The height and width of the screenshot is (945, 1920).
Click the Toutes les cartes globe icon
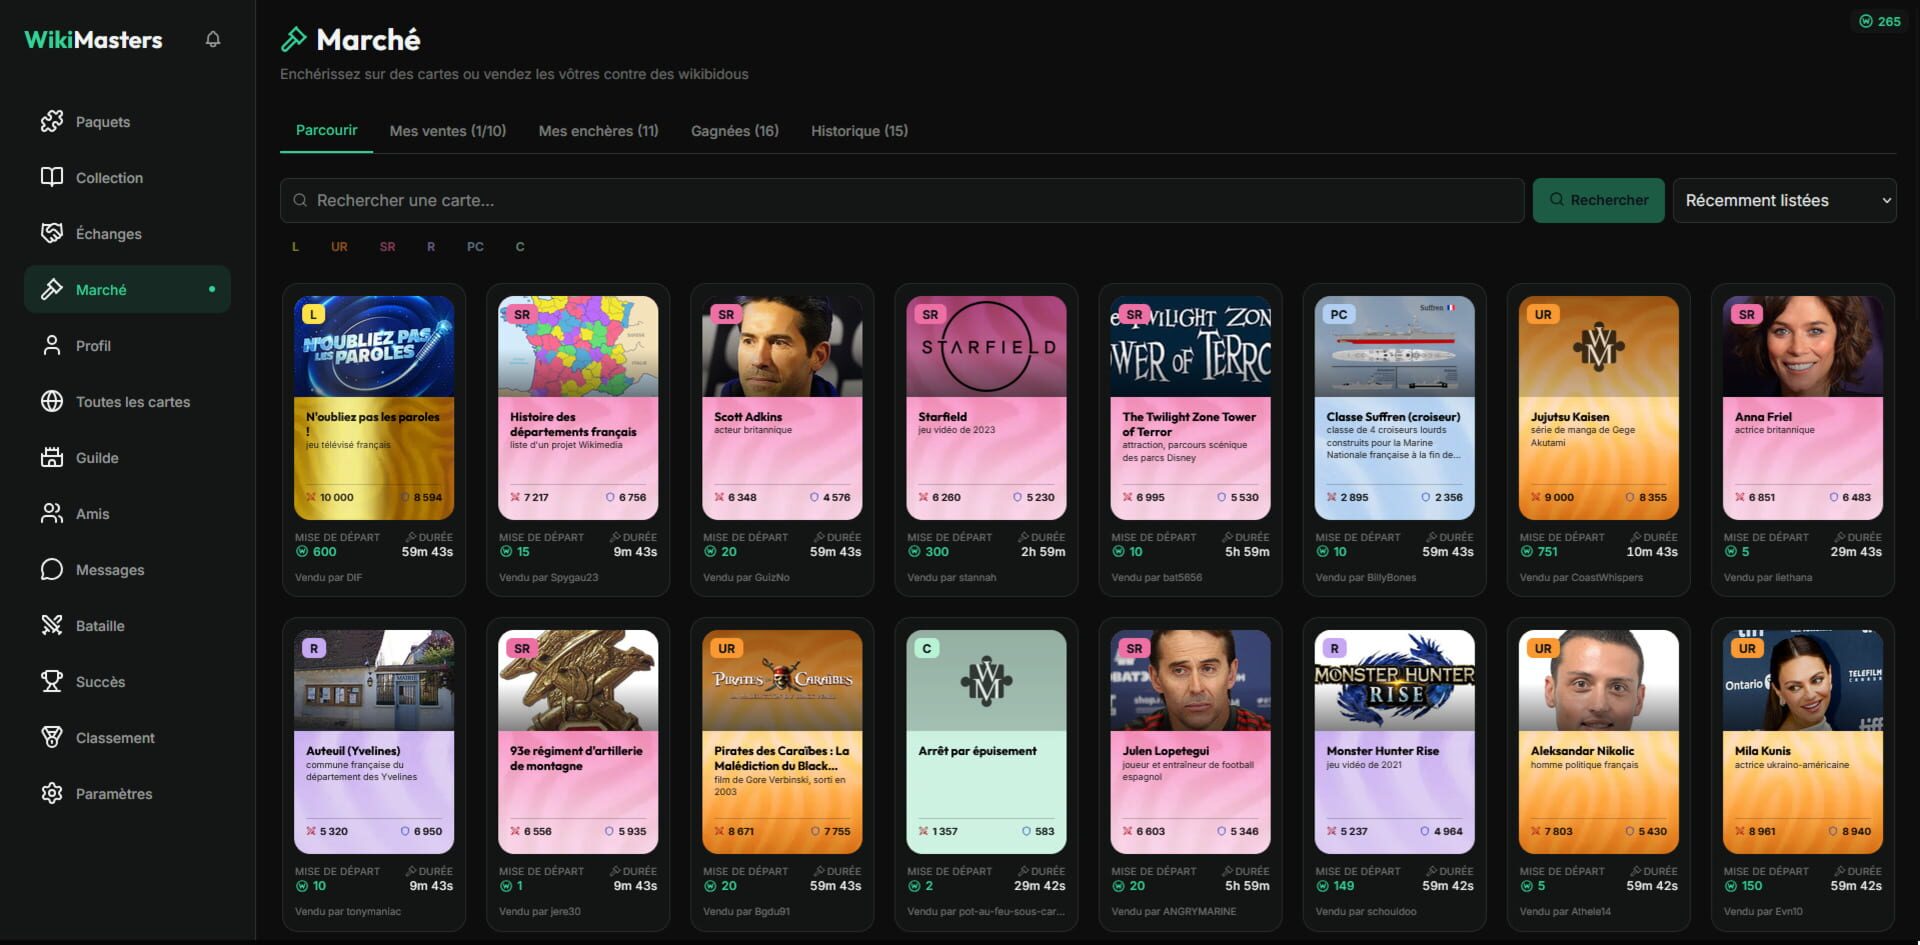[52, 401]
